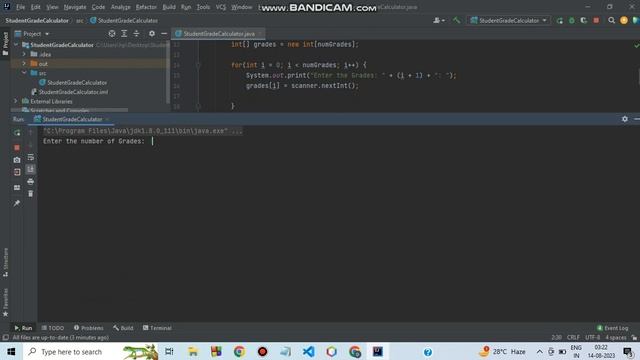The image size is (640, 360).
Task: Click the Restore Layout icon in Run panel
Action: pyautogui.click(x=17, y=187)
